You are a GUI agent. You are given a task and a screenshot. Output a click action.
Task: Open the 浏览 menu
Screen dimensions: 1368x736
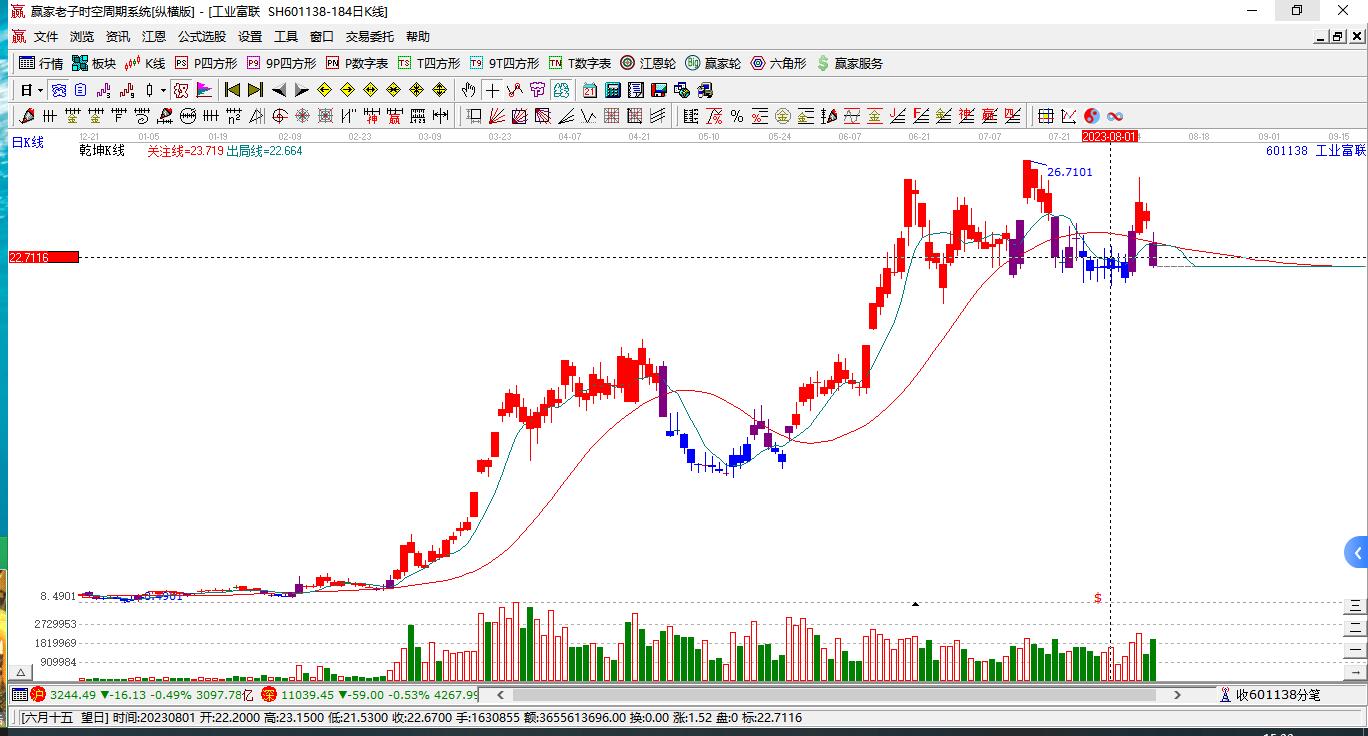82,36
